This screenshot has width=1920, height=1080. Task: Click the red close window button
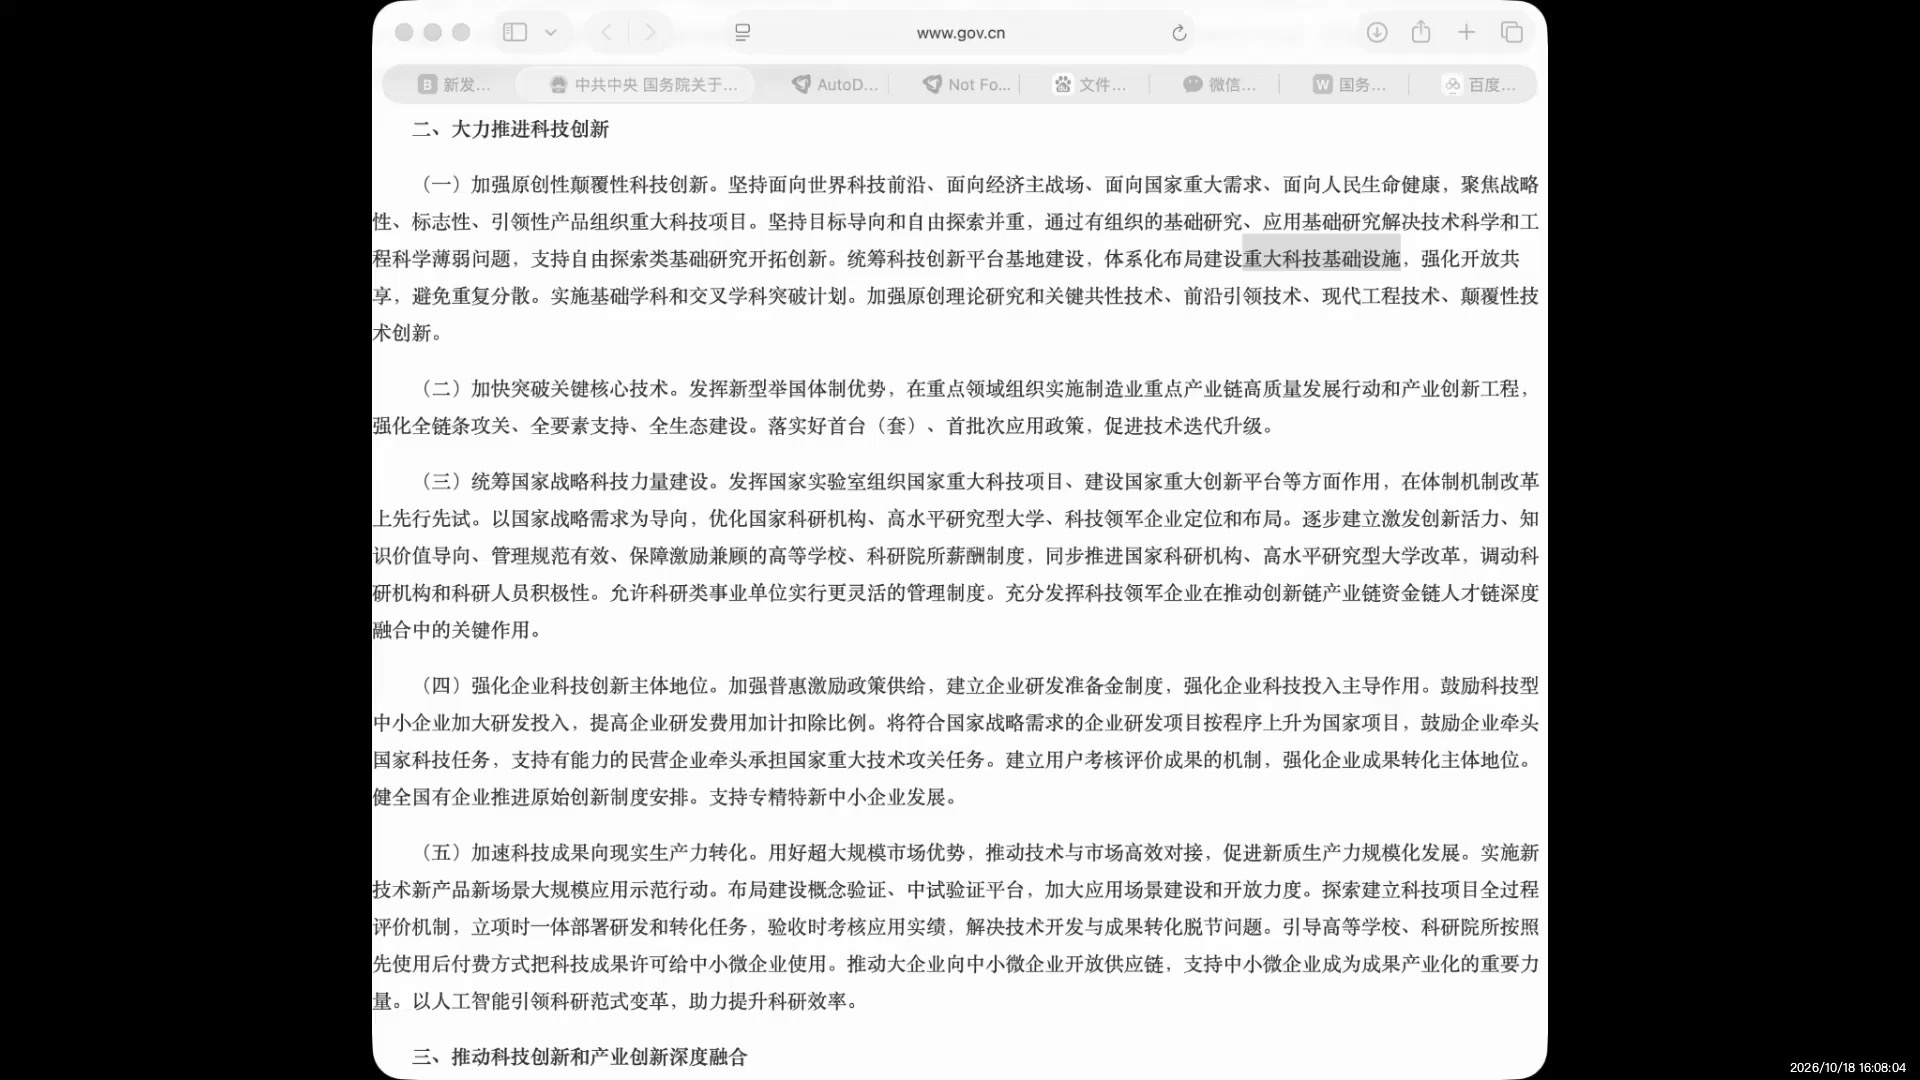404,32
